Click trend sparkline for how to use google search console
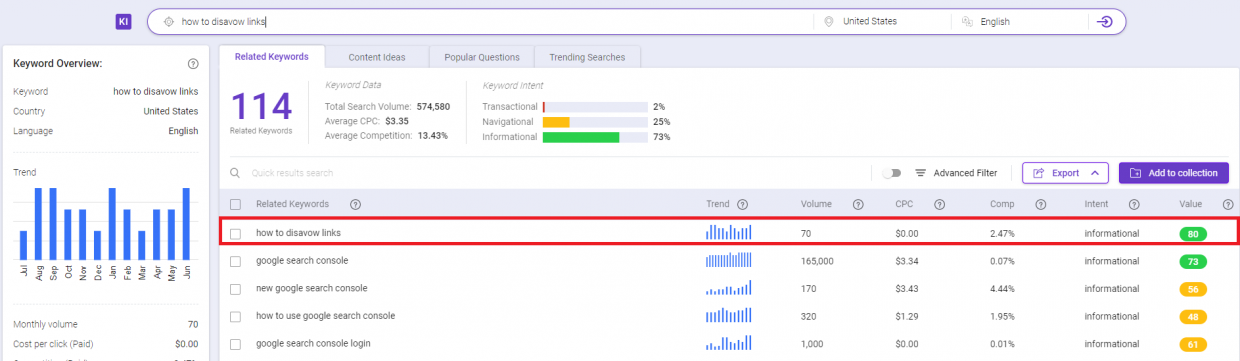Screen dimensions: 1240x361 click(x=729, y=316)
